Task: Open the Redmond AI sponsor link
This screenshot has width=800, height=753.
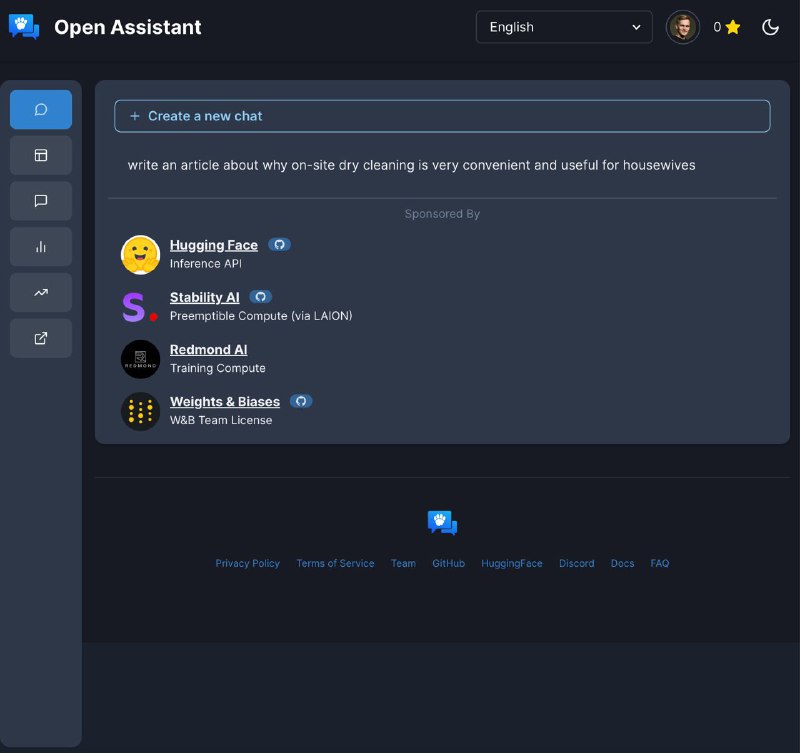Action: 209,349
